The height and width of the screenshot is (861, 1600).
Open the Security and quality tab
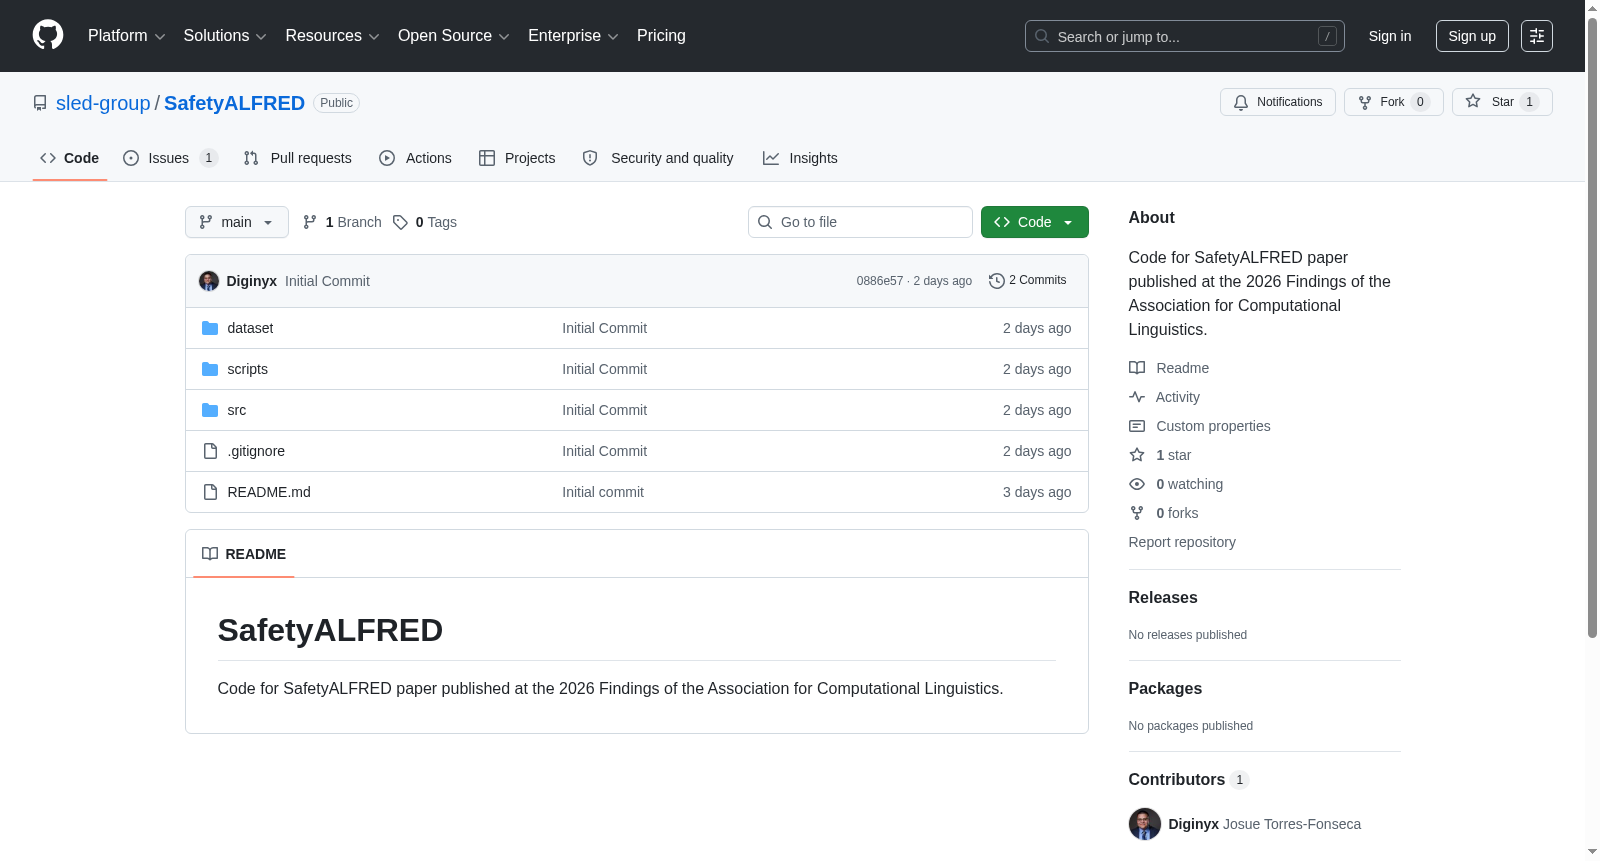[x=658, y=158]
